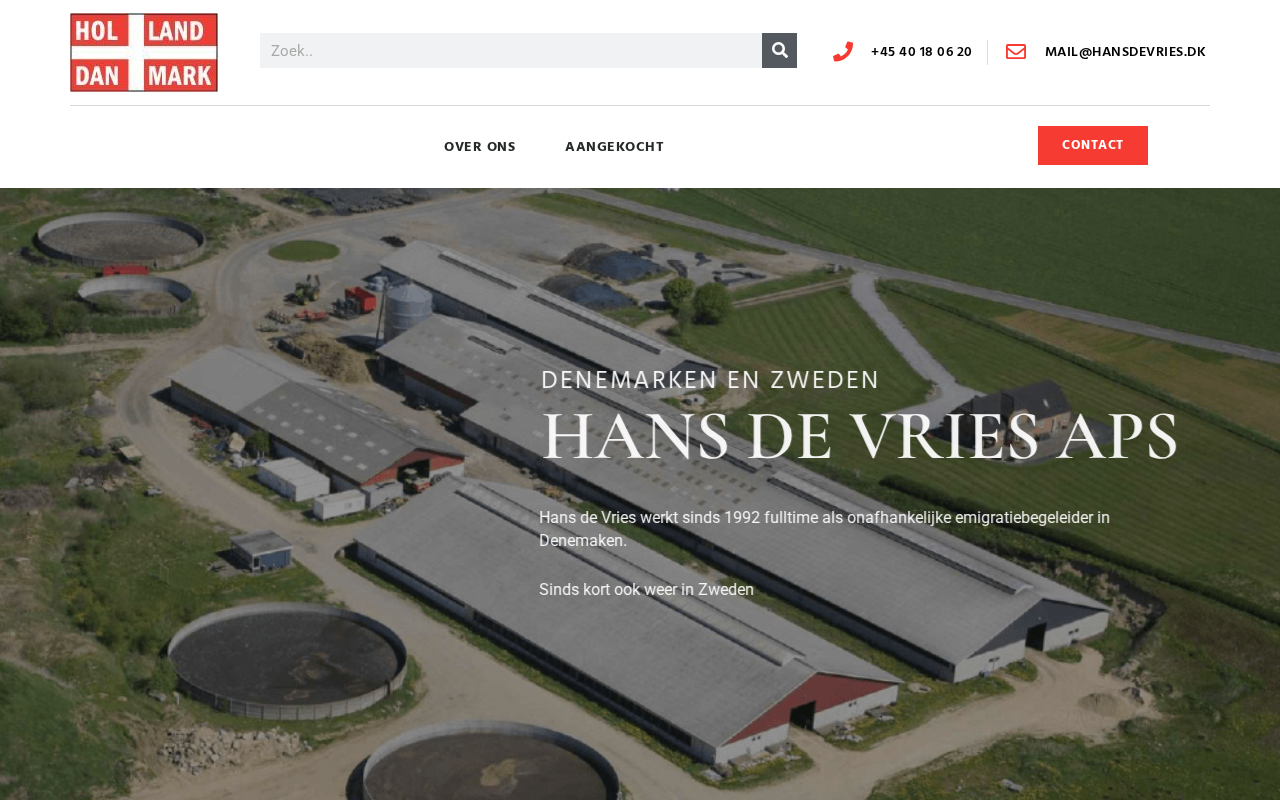This screenshot has height=800, width=1280.
Task: Click the red envelope mail icon
Action: [1016, 52]
